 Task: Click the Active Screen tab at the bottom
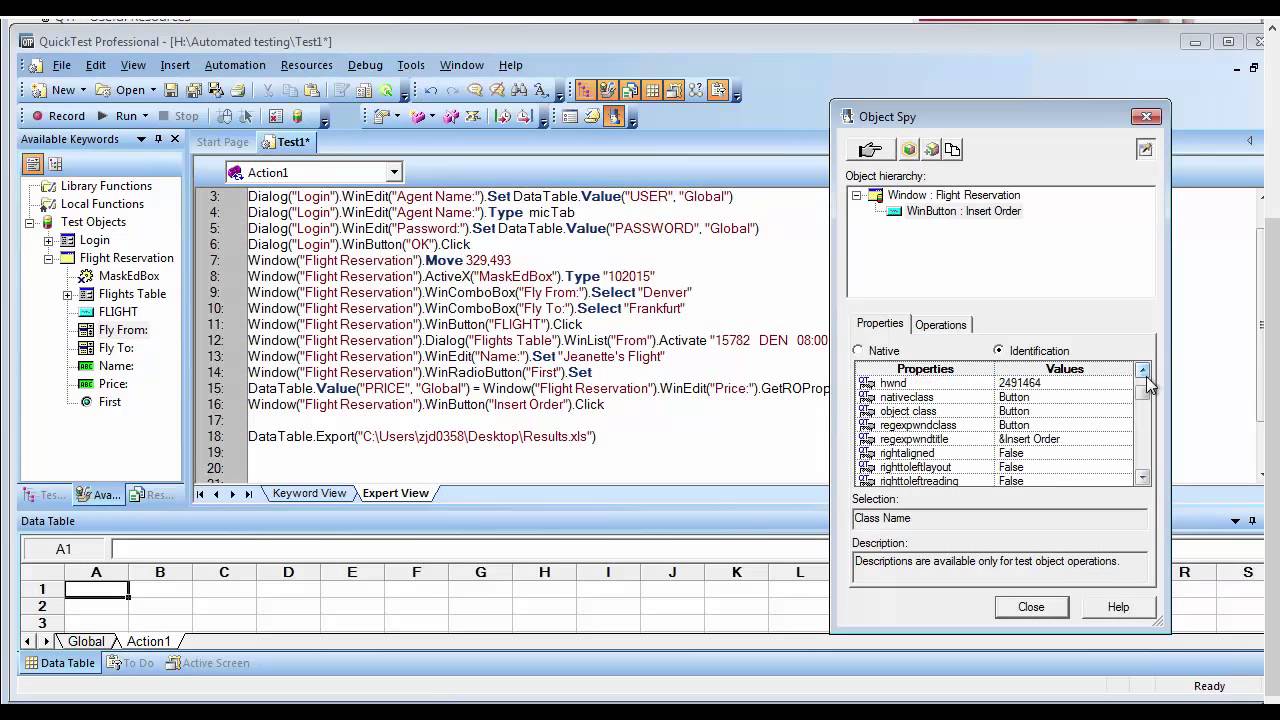[x=208, y=663]
